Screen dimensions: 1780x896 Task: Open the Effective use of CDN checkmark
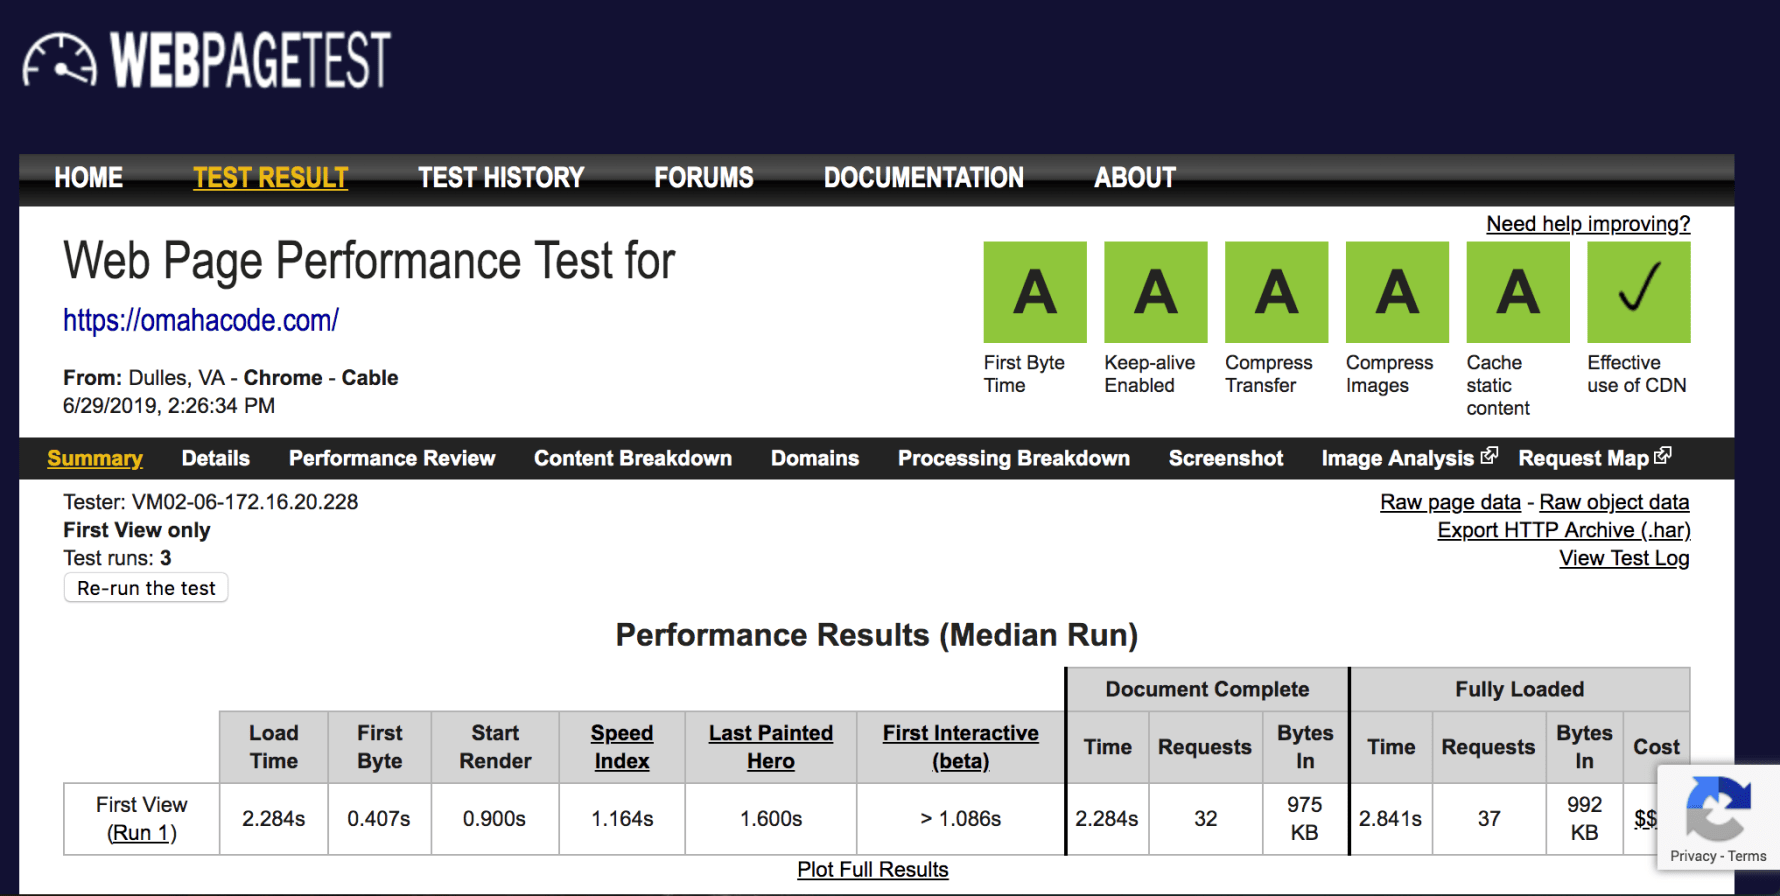click(1639, 292)
